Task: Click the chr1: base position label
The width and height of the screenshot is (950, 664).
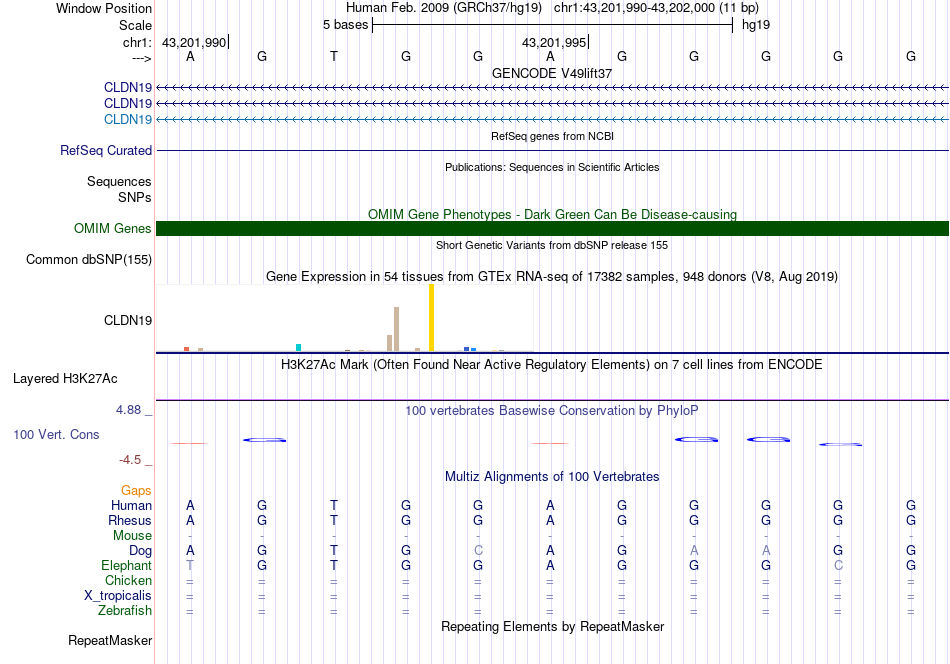Action: (x=137, y=42)
